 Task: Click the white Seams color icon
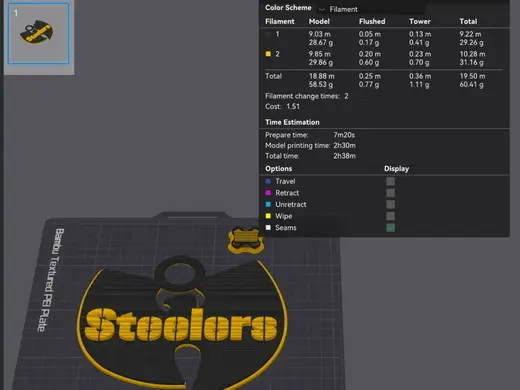[x=268, y=228]
